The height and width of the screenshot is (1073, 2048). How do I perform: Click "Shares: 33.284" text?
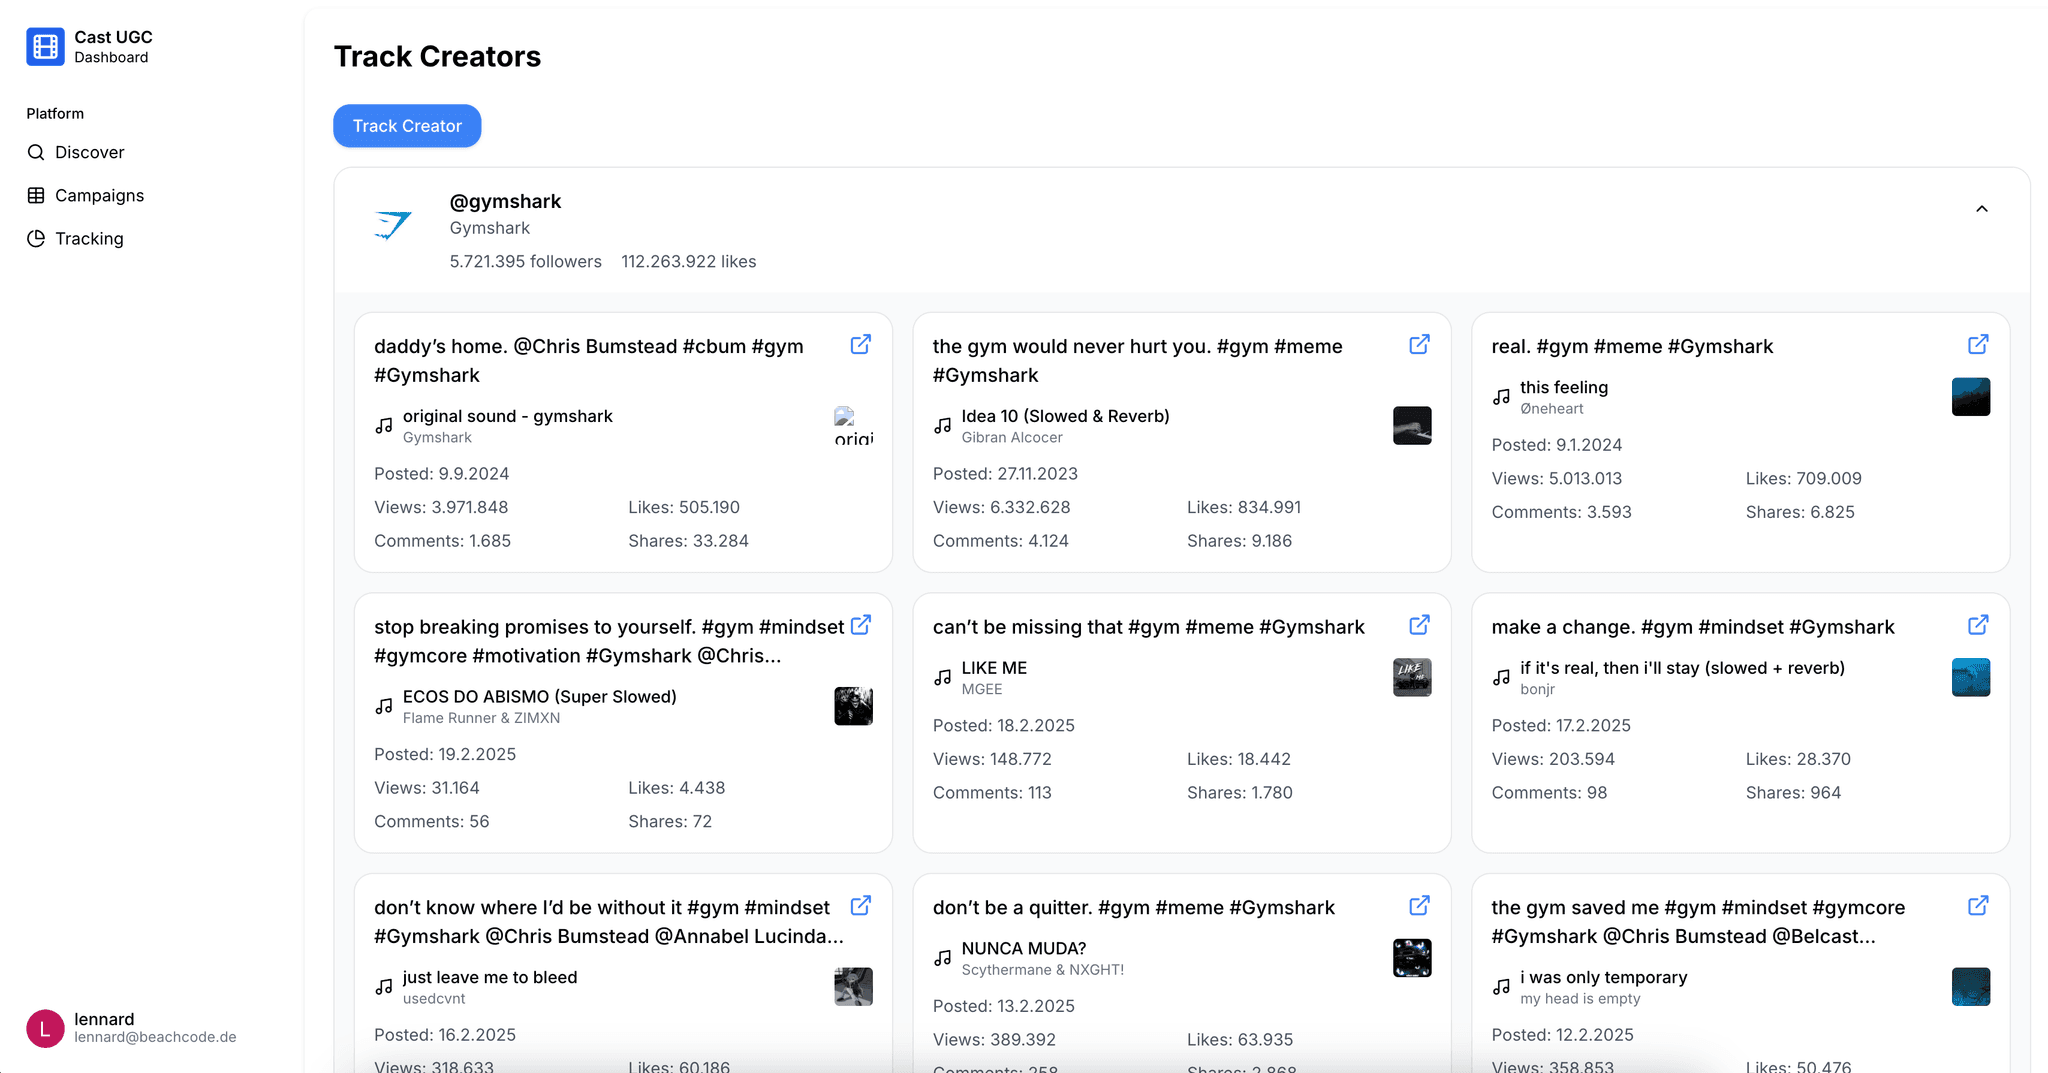click(688, 540)
